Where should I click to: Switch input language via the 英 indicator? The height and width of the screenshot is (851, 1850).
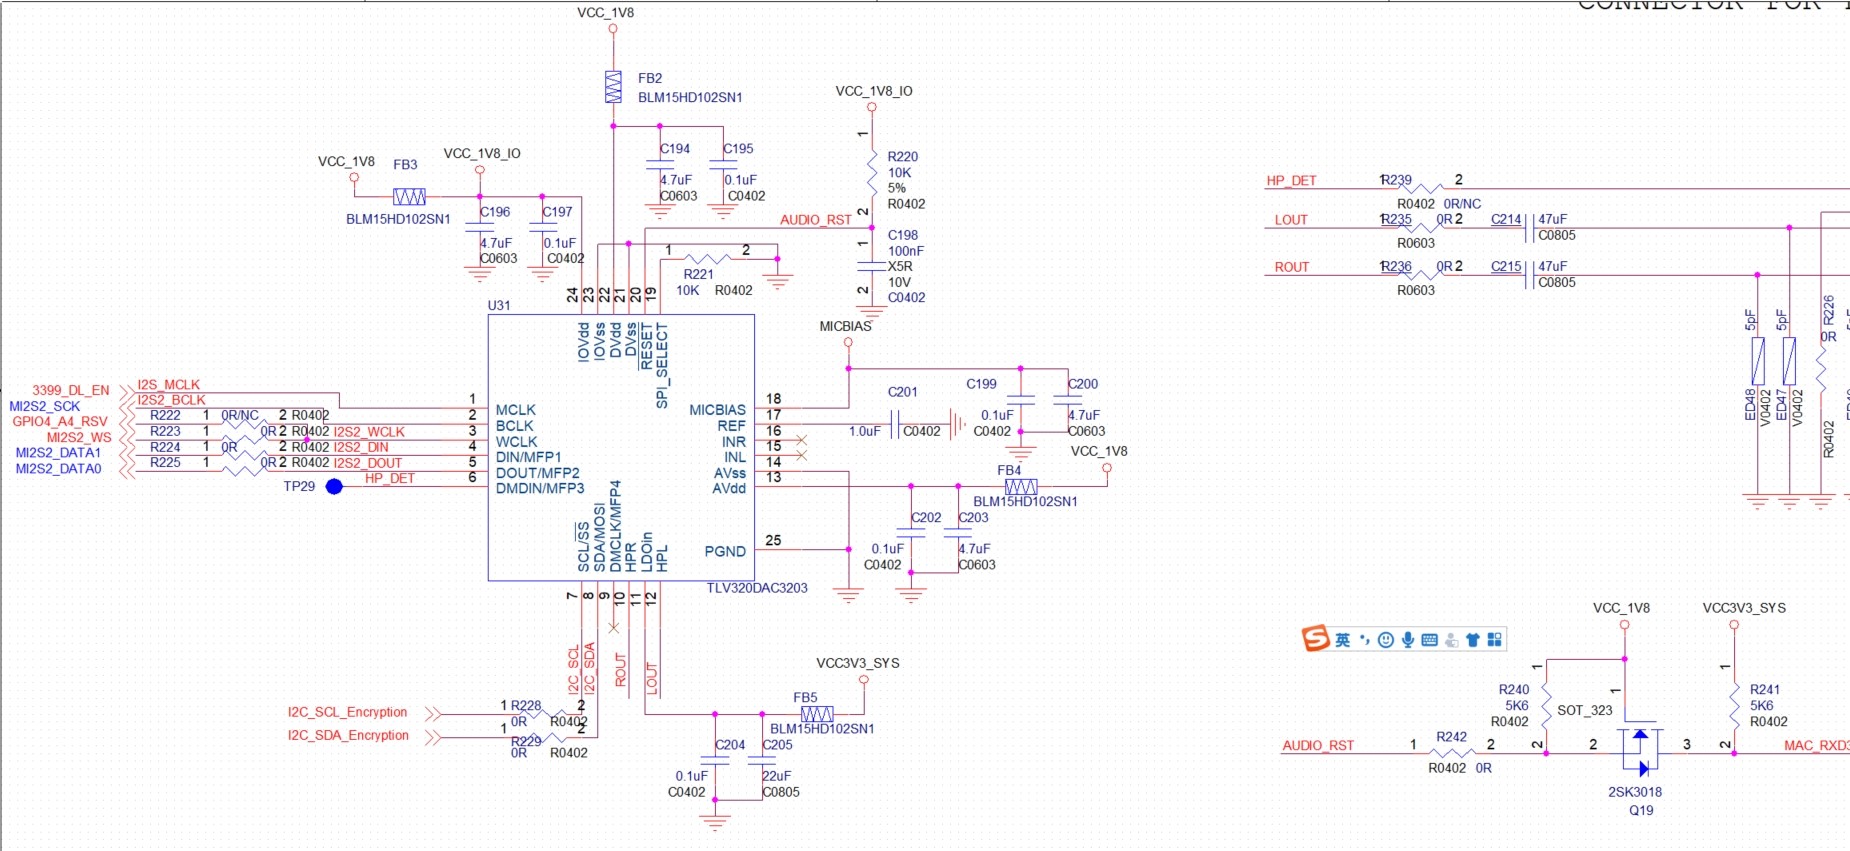point(1342,640)
